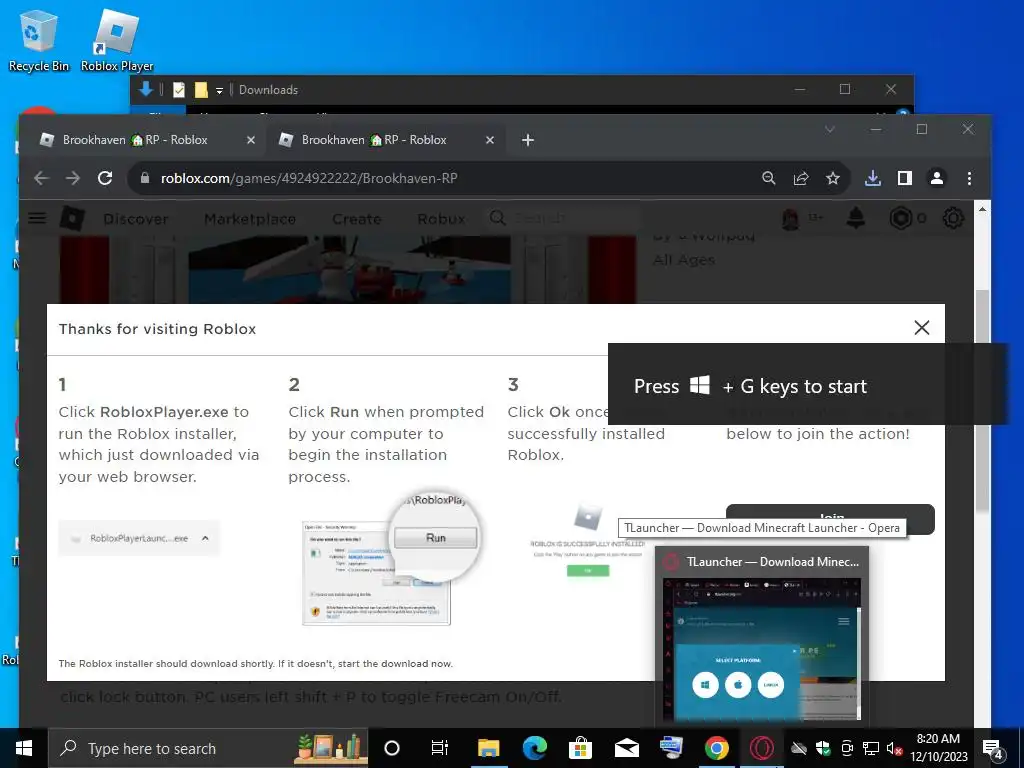Open the Roblox hamburger navigation menu
The width and height of the screenshot is (1024, 768).
tap(37, 218)
